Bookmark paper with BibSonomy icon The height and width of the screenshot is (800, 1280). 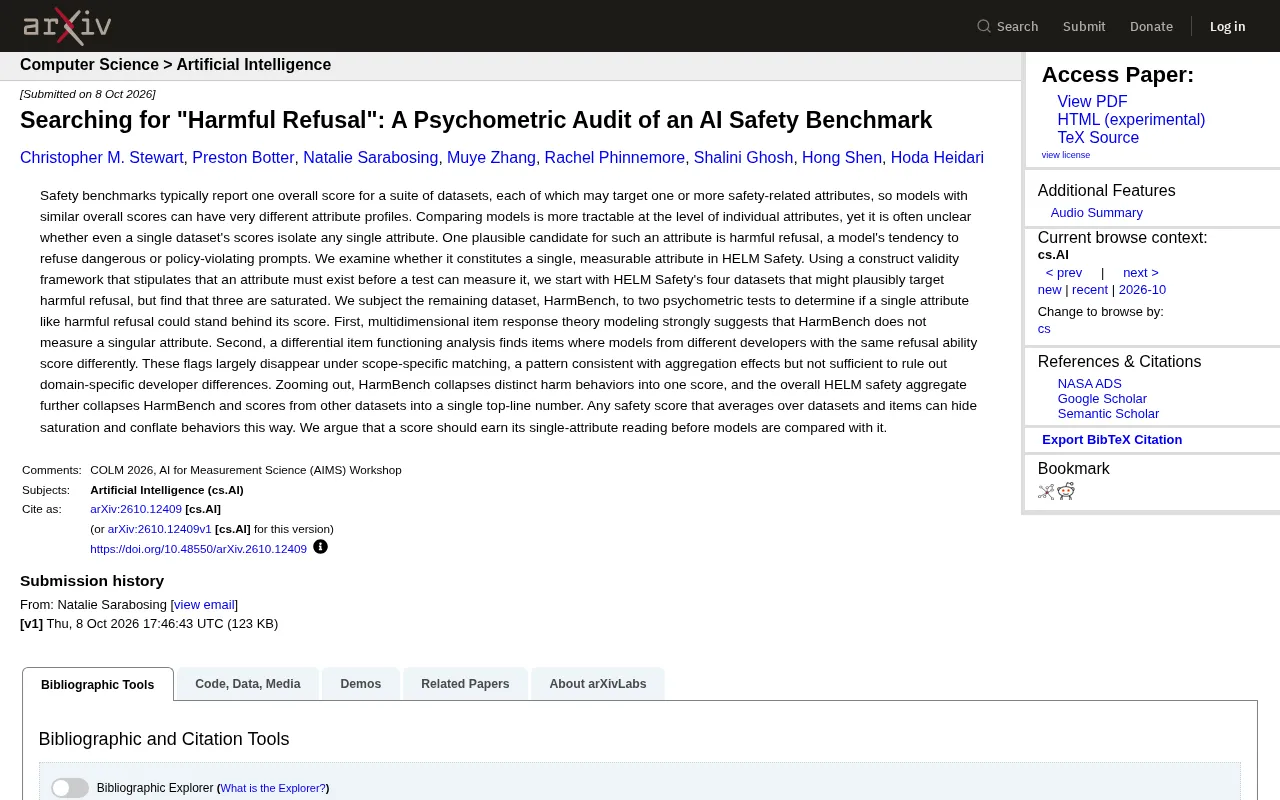(x=1046, y=491)
